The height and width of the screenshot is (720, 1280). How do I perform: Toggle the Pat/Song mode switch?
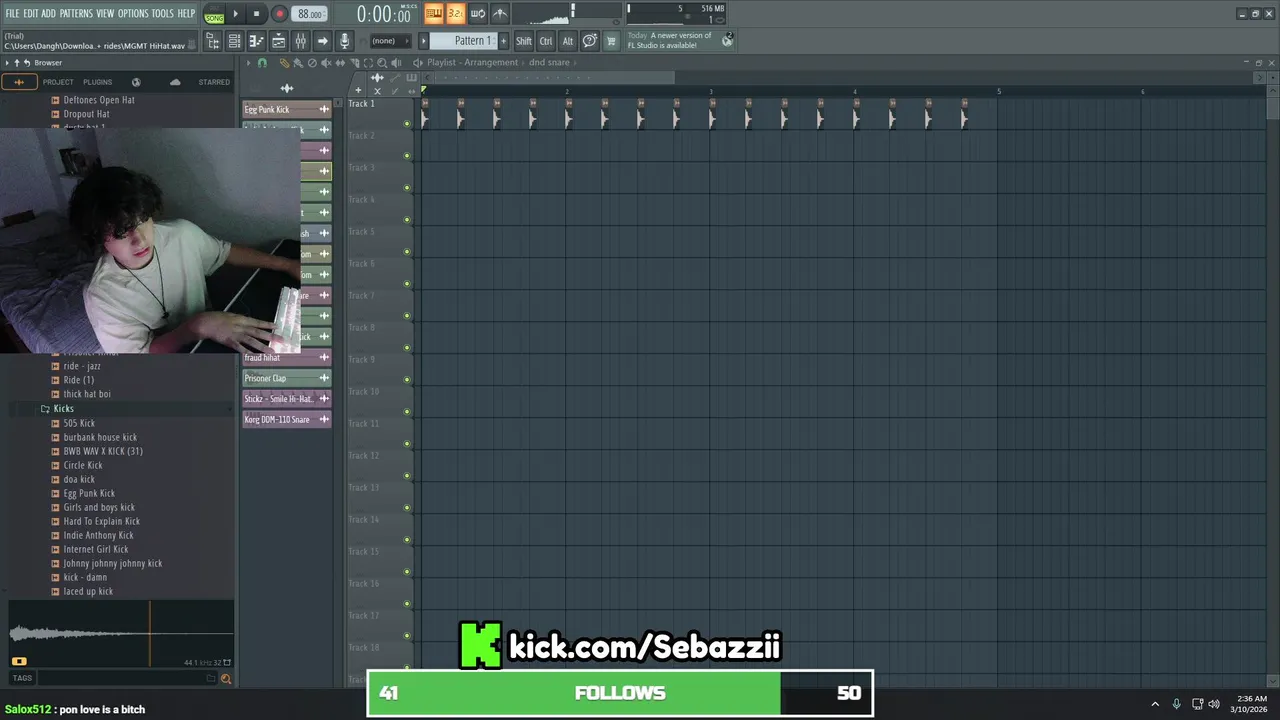point(214,14)
